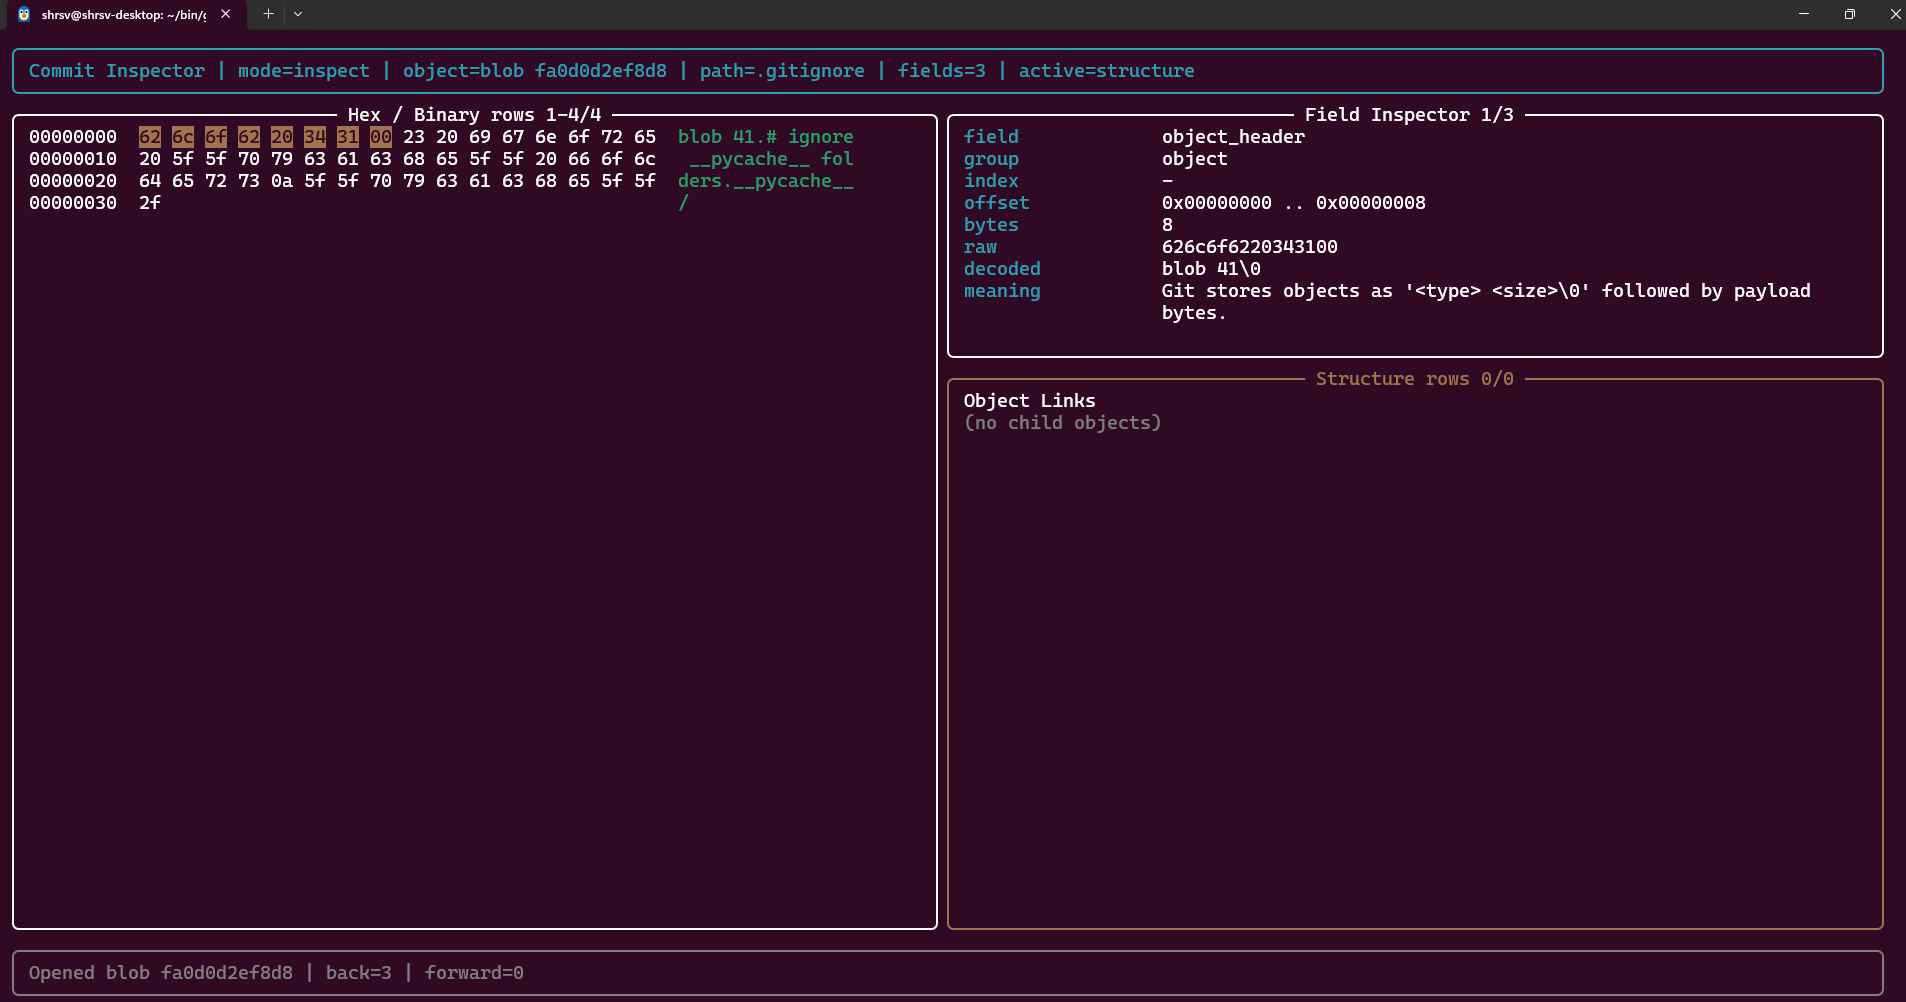1906x1002 pixels.
Task: Click the Linux penguin tab icon
Action: (x=24, y=14)
